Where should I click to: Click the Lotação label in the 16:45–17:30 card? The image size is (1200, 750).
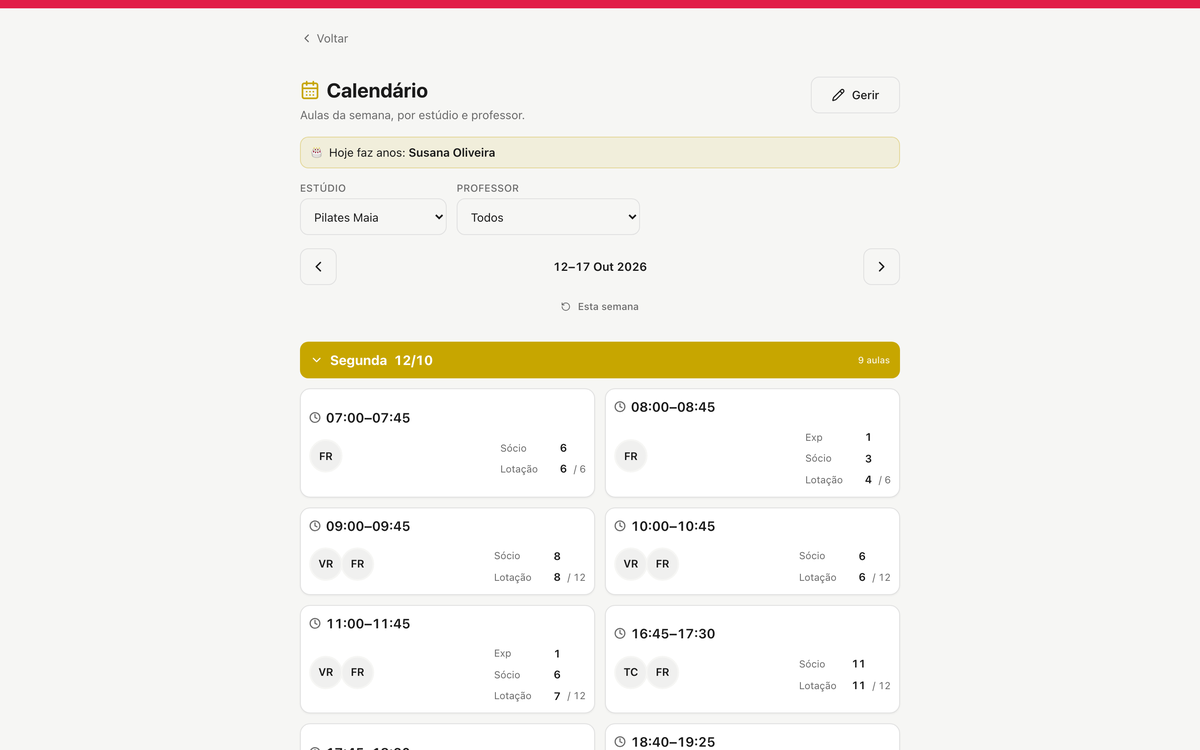coord(818,686)
